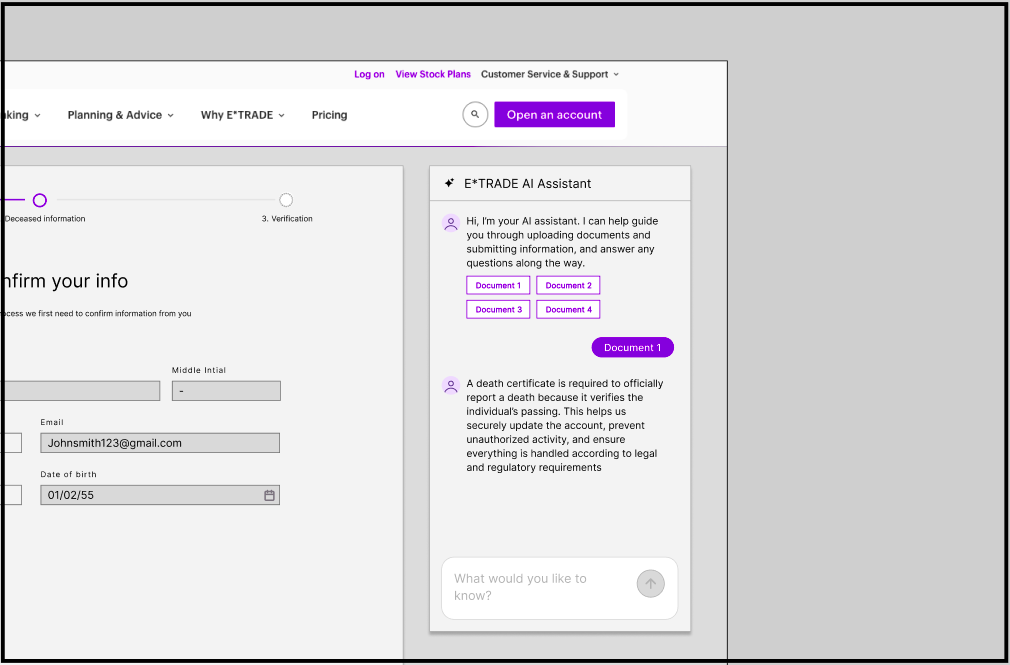The image size is (1010, 665).
Task: Select the Deceased information step circle
Action: point(40,200)
